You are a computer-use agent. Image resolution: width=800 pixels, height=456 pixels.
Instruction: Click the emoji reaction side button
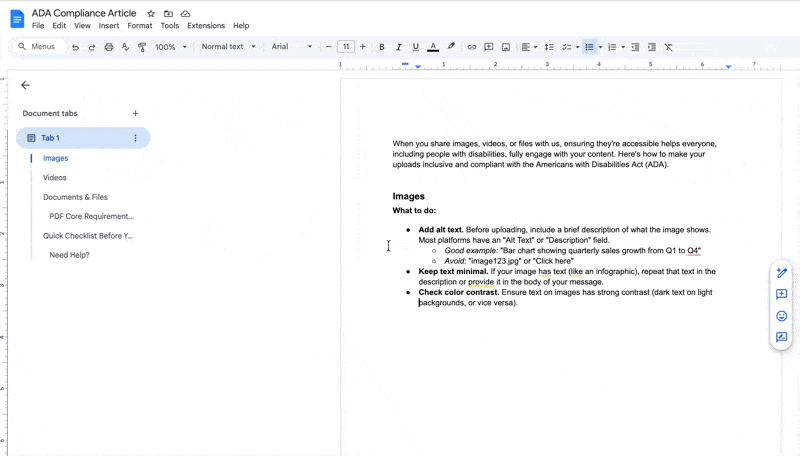tap(782, 316)
